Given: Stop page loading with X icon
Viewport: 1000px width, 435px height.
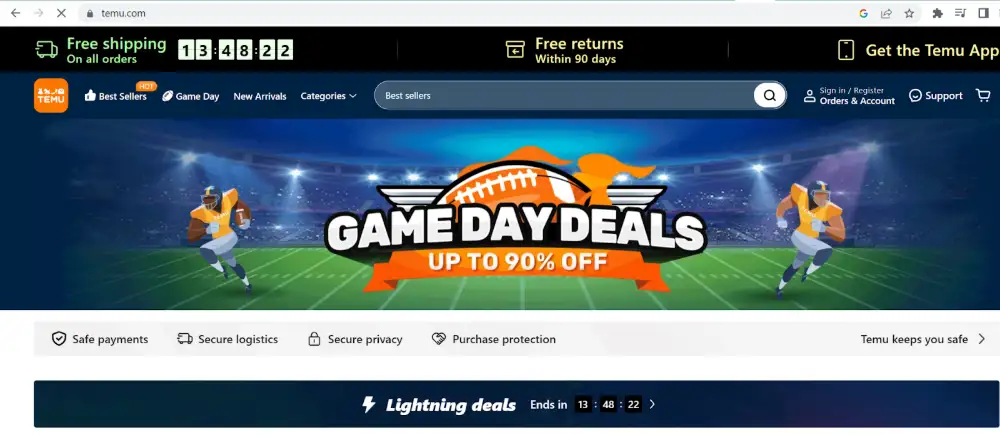Looking at the screenshot, I should 61,13.
